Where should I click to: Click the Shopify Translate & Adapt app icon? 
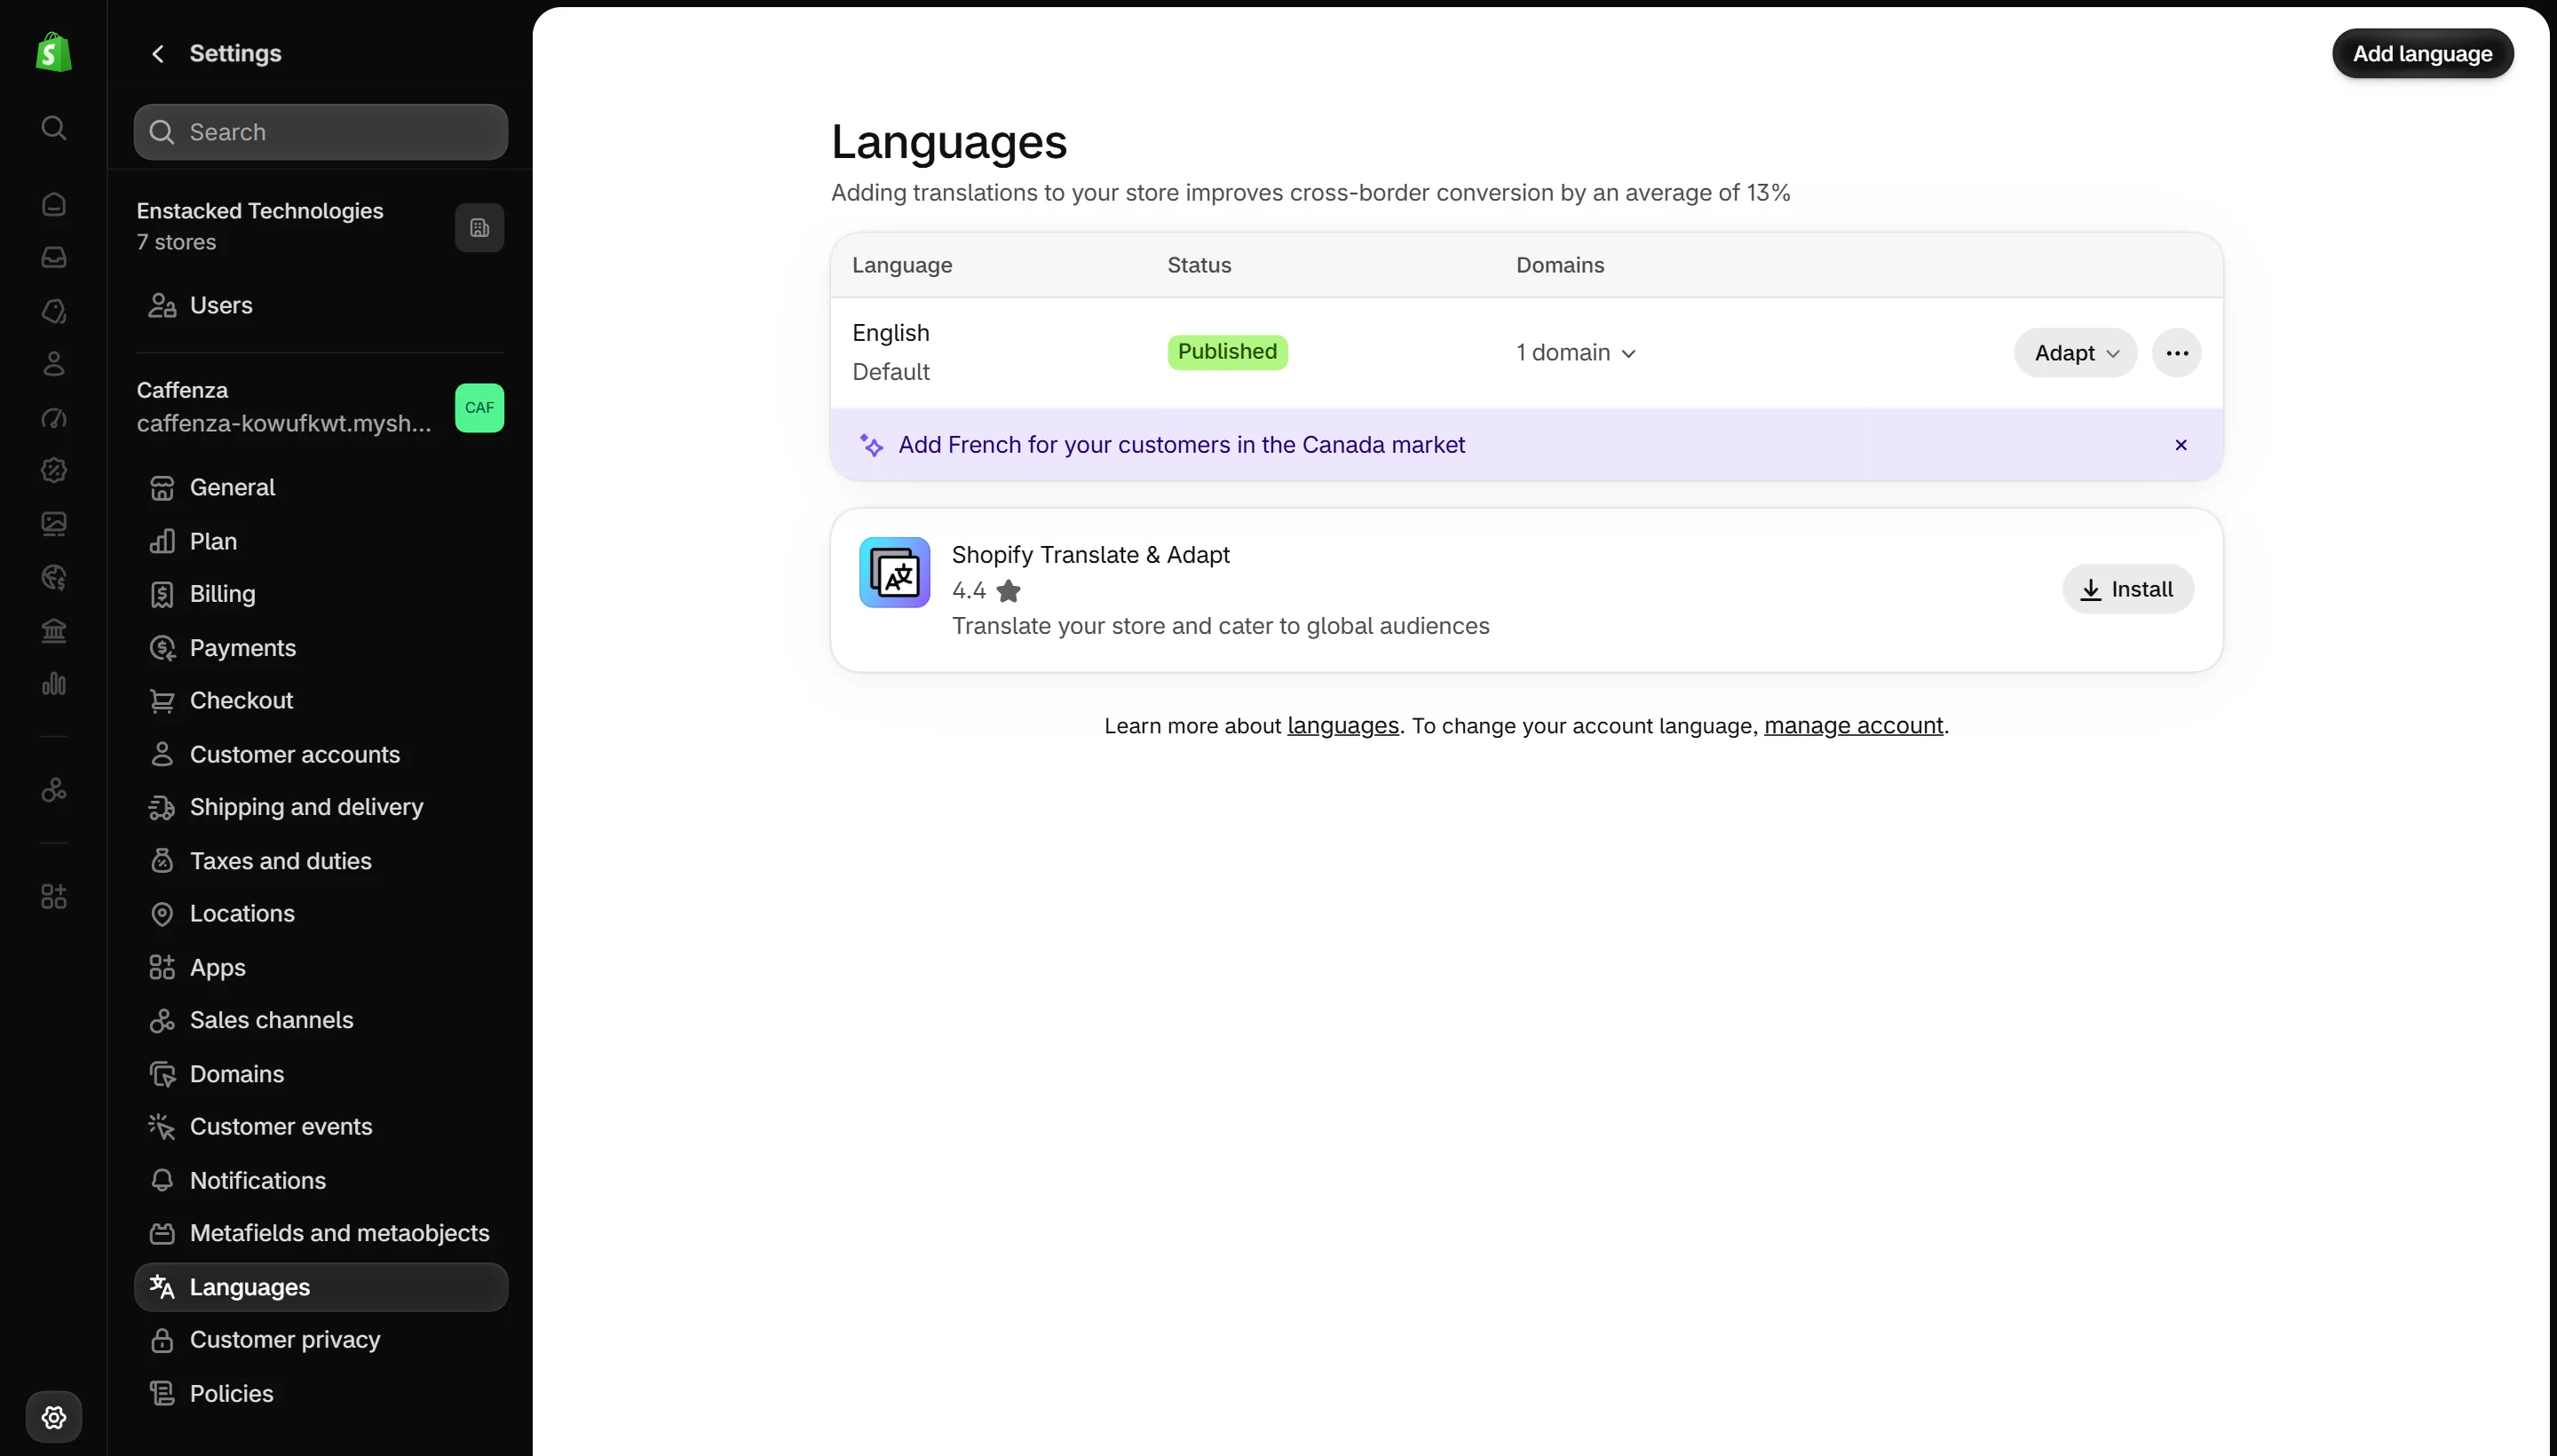894,573
